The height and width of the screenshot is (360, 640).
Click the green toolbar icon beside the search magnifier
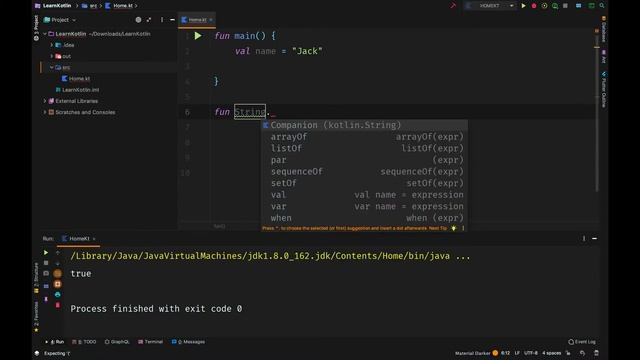pos(591,6)
